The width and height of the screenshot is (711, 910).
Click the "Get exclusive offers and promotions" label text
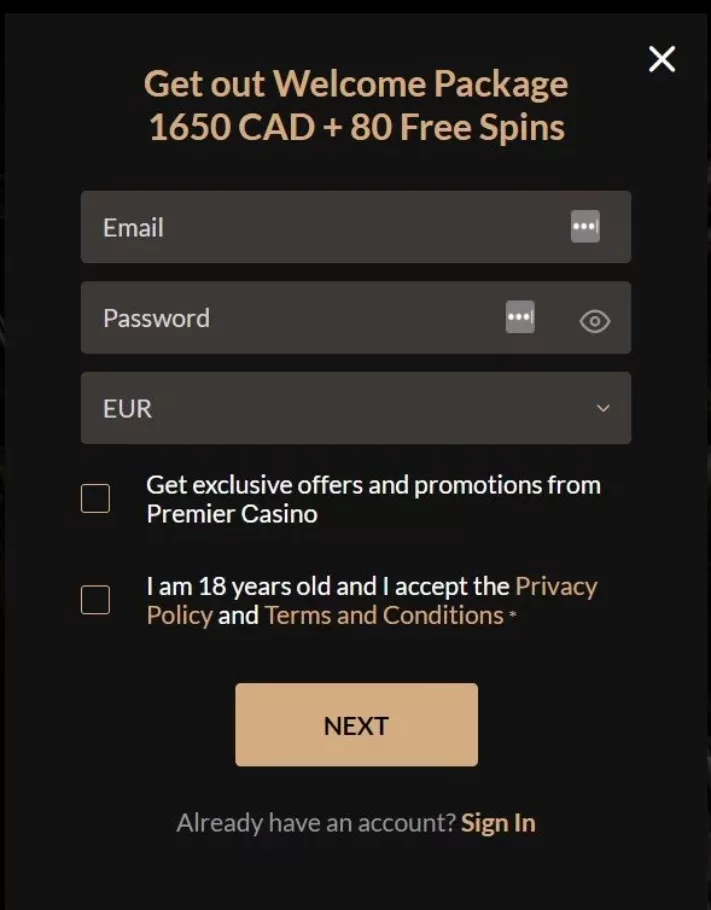click(373, 486)
